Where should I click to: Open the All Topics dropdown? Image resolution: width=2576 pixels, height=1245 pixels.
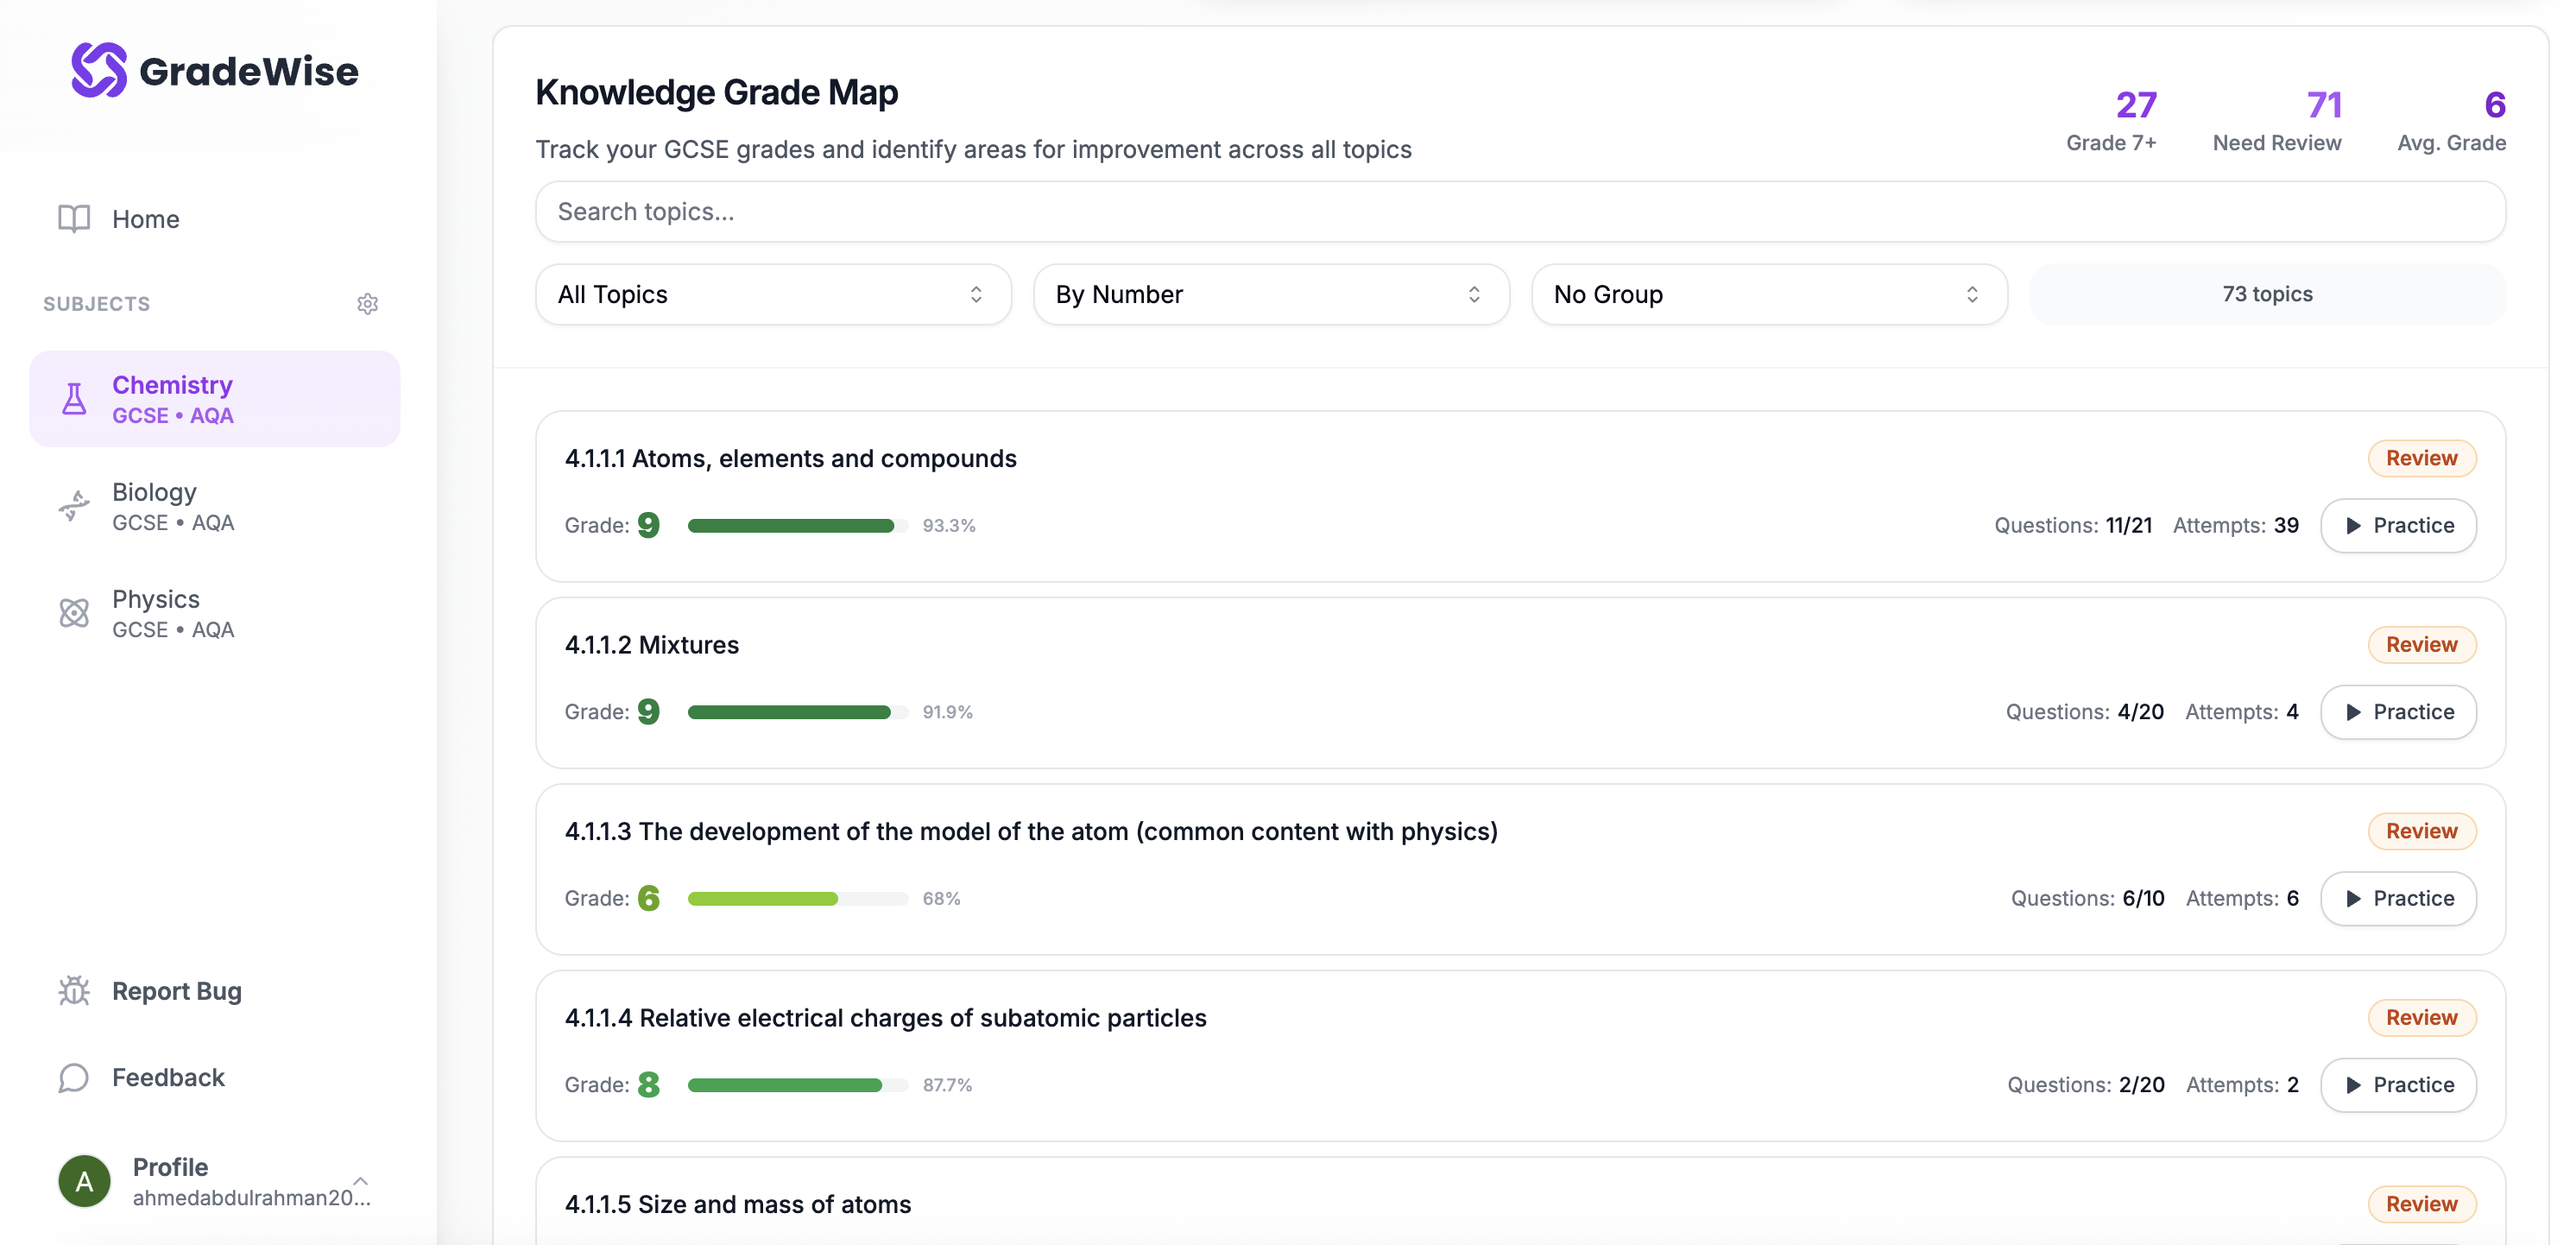click(x=771, y=294)
